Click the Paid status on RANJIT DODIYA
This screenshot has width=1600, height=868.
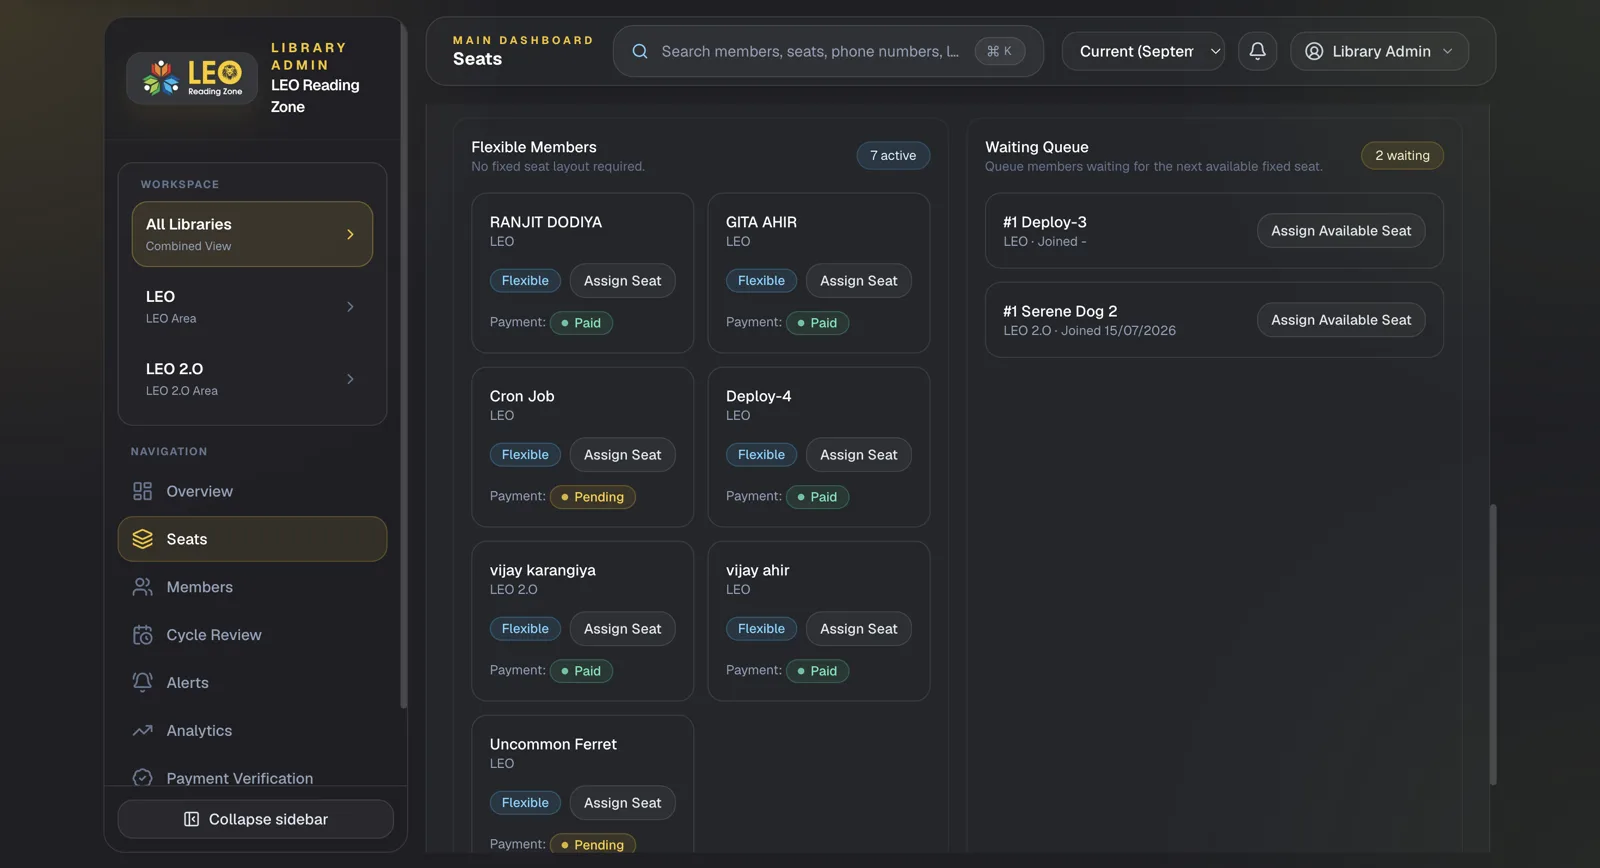tap(581, 323)
